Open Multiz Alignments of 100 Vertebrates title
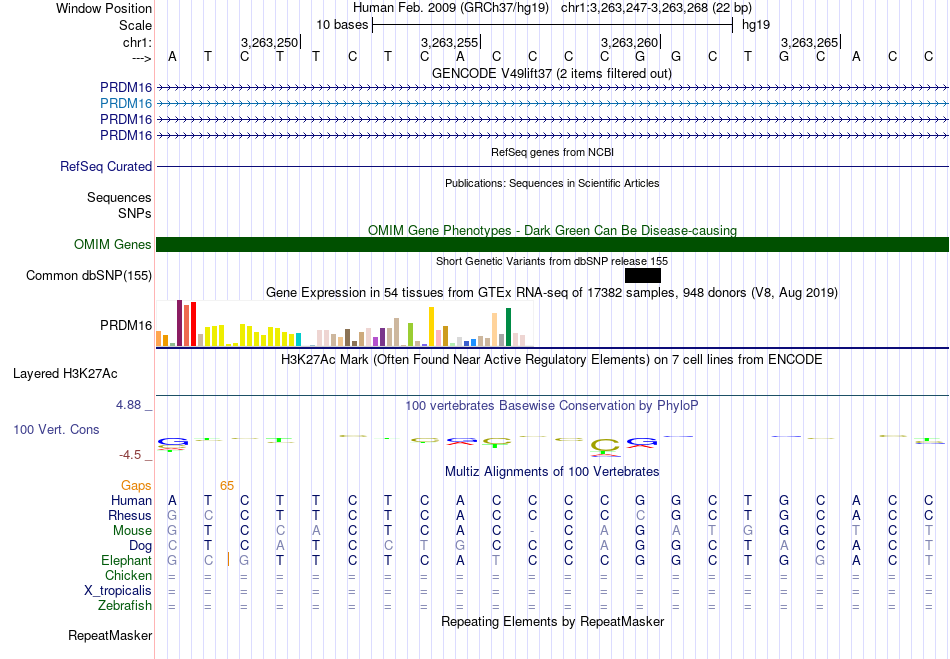The width and height of the screenshot is (950, 659). pyautogui.click(x=552, y=471)
